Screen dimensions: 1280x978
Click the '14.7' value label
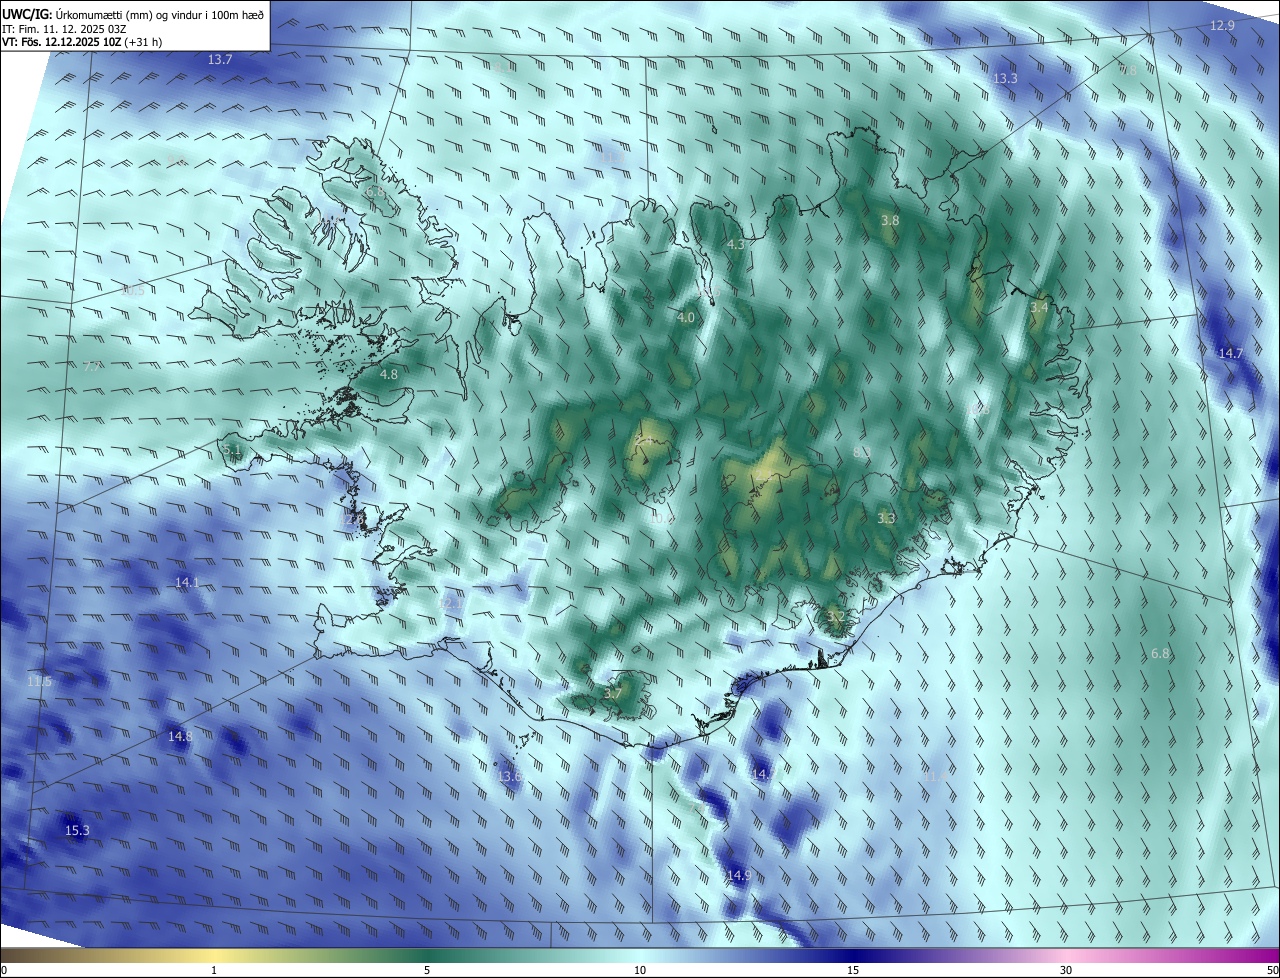tap(1230, 354)
